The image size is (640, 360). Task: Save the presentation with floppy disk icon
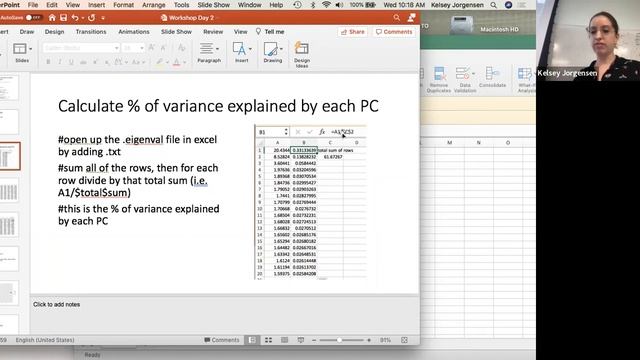pos(63,18)
